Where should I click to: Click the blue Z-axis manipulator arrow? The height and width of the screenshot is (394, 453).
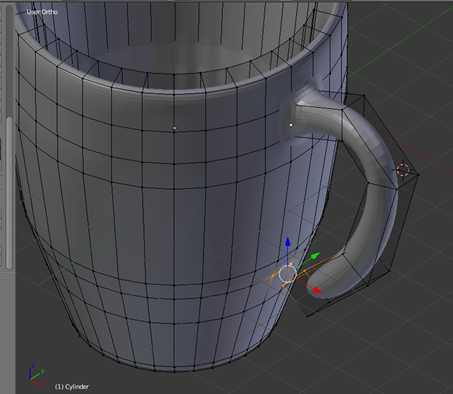[288, 243]
